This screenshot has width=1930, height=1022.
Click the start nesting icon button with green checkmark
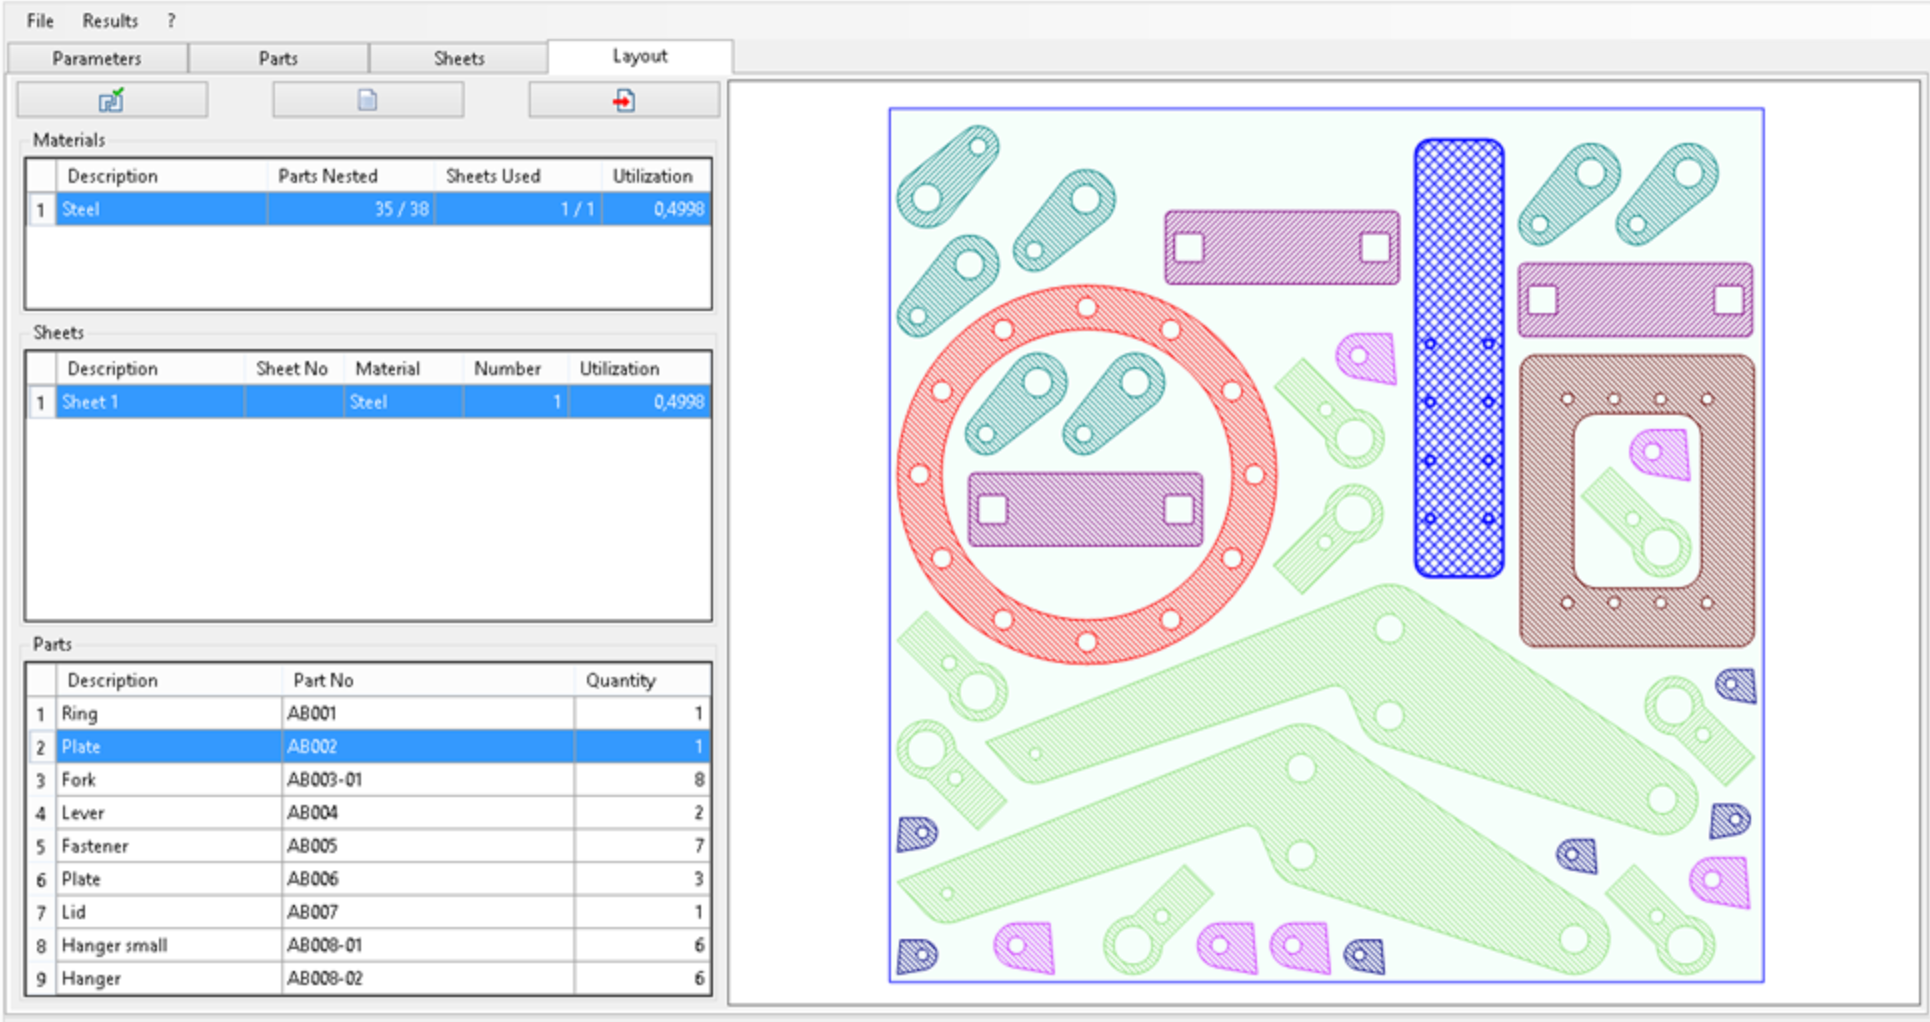[112, 100]
